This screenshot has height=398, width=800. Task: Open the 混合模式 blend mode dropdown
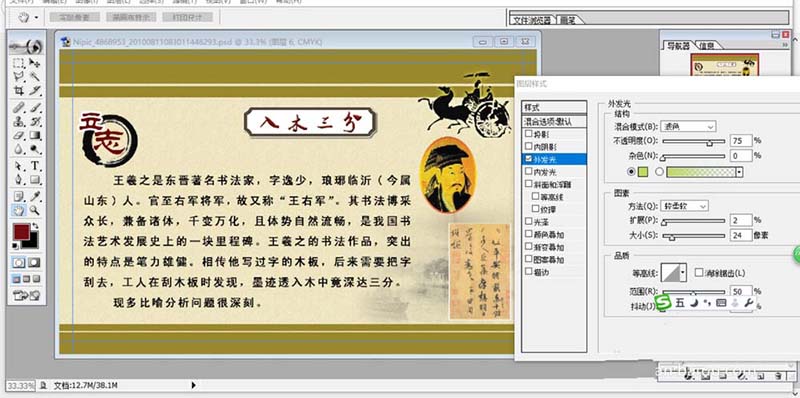tap(688, 126)
